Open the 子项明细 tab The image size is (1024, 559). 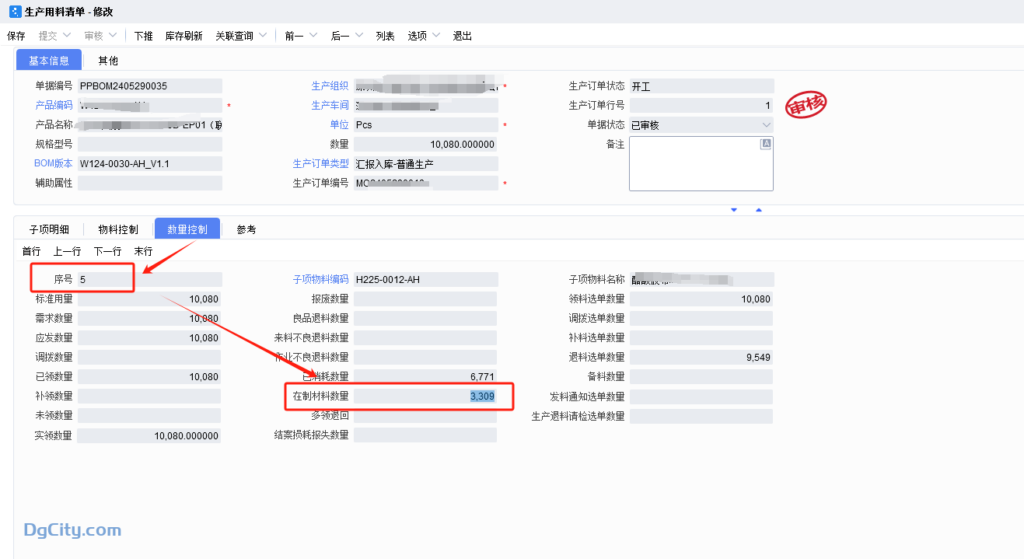[49, 229]
